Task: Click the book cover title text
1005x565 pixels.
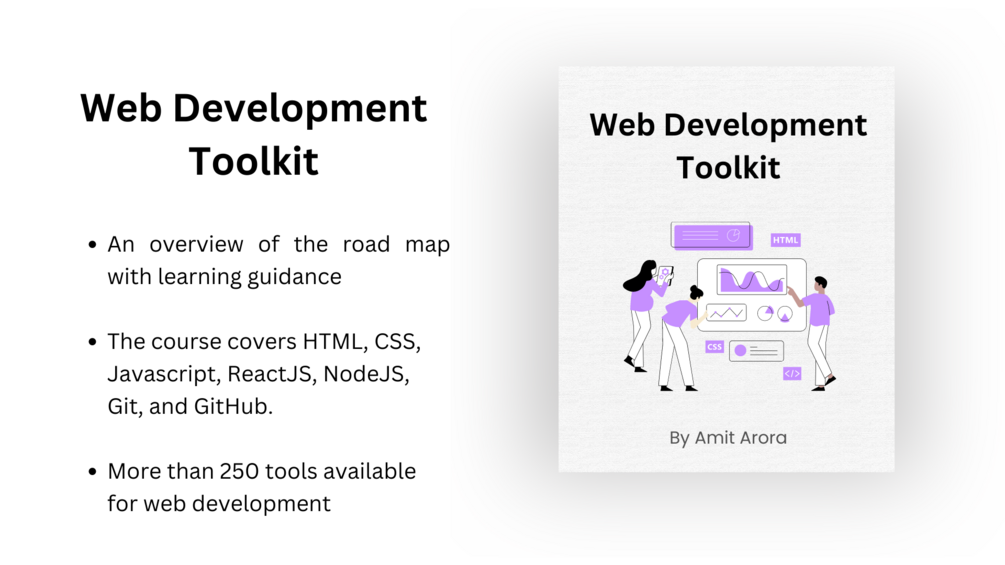Action: click(x=728, y=146)
